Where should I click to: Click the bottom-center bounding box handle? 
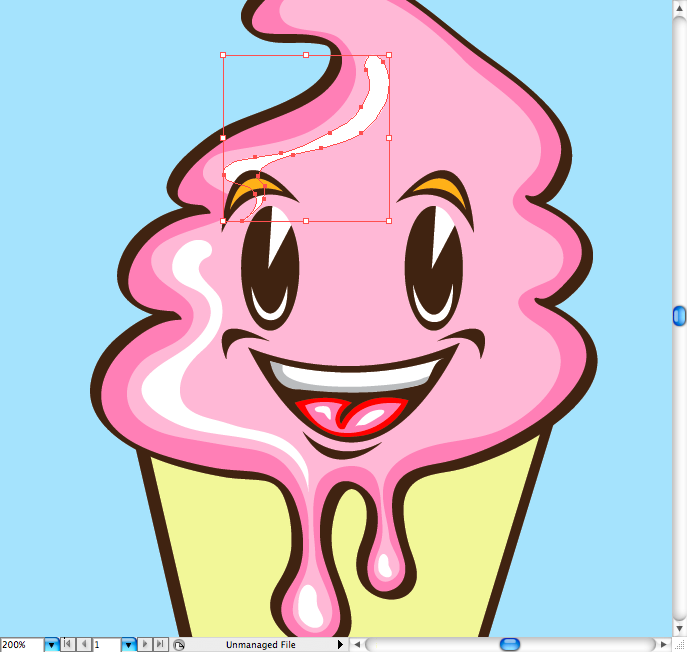point(306,220)
